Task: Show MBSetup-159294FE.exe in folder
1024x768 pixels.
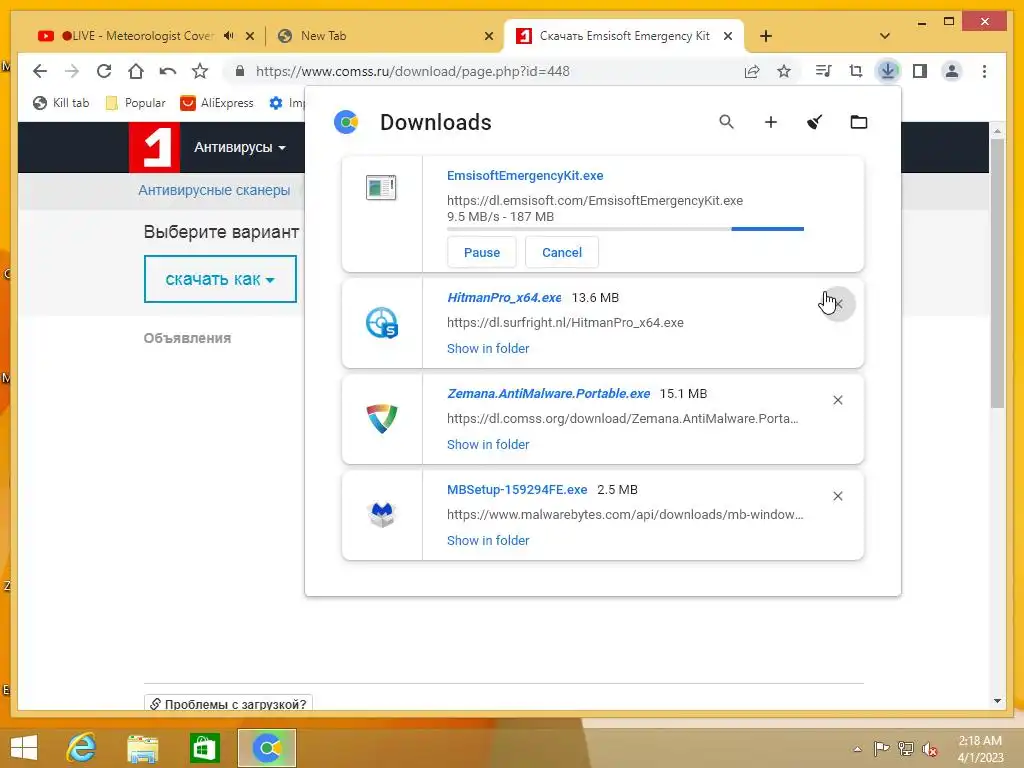Action: tap(488, 541)
